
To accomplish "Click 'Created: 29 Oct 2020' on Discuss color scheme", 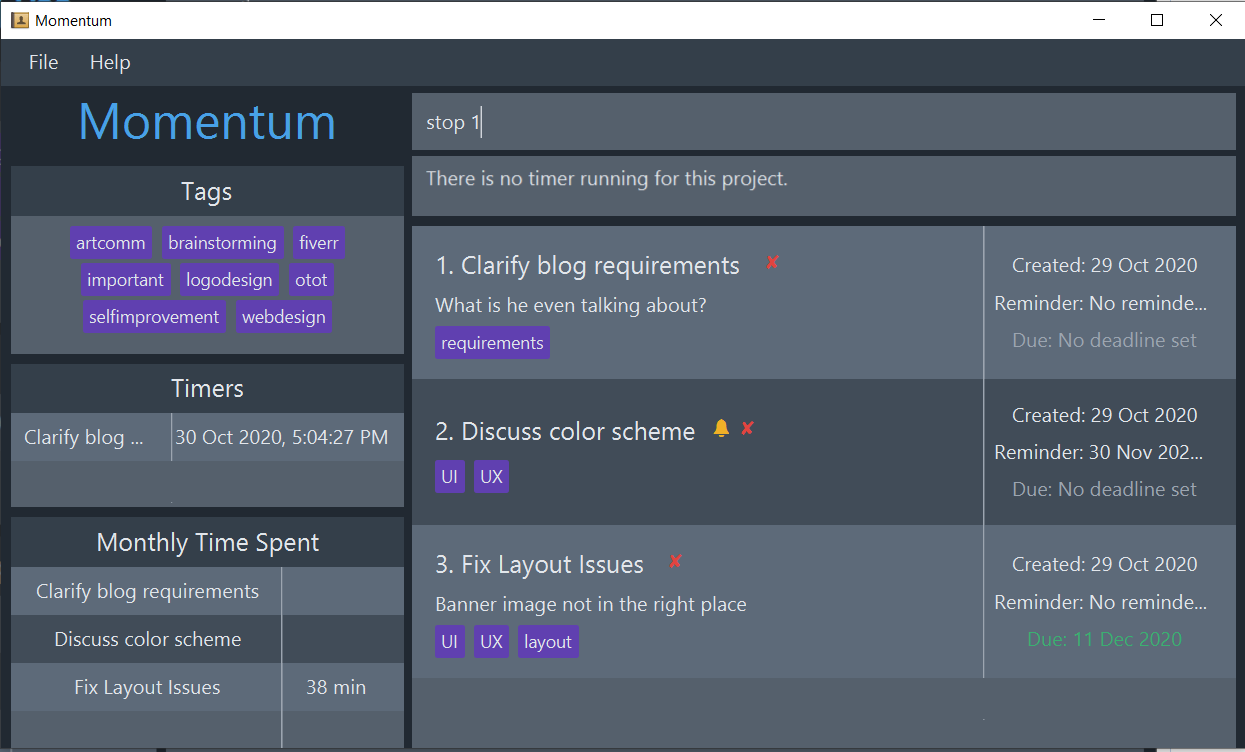I will pos(1104,415).
